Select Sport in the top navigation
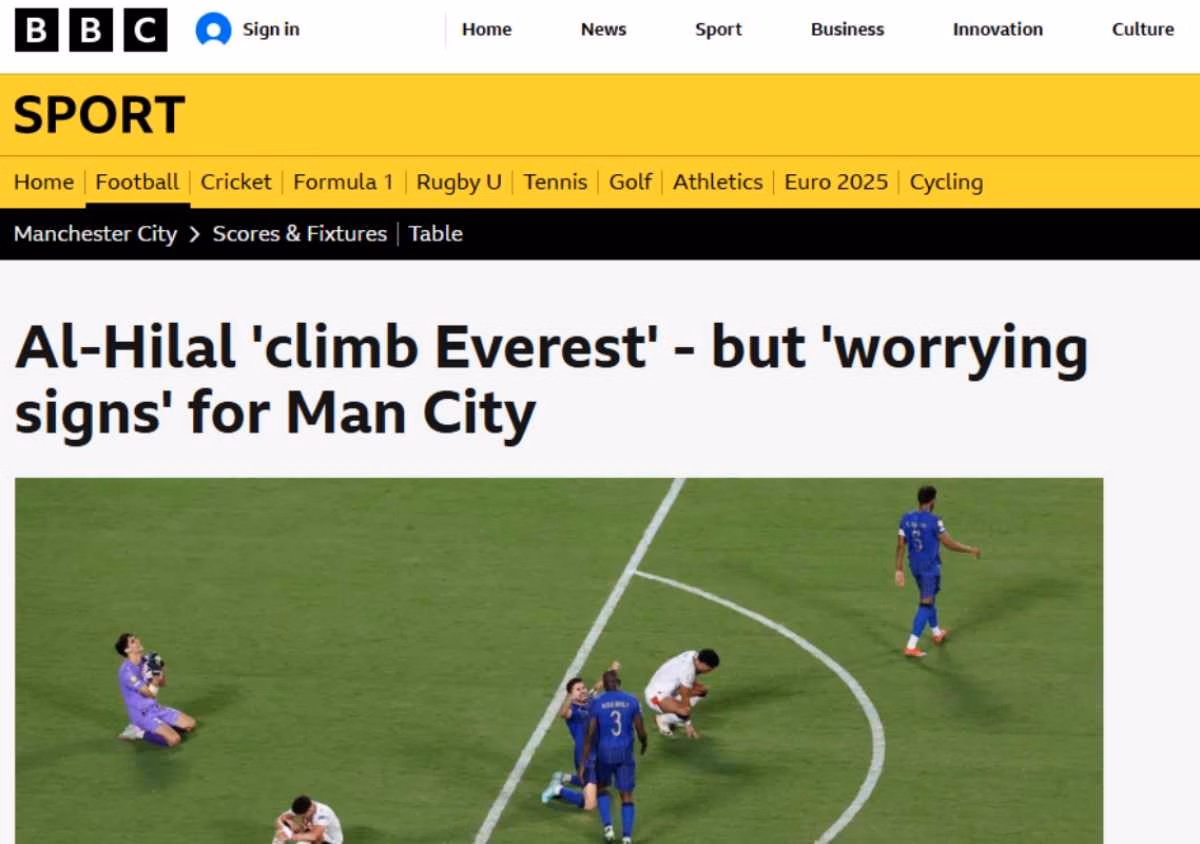This screenshot has width=1200, height=844. pyautogui.click(x=719, y=30)
